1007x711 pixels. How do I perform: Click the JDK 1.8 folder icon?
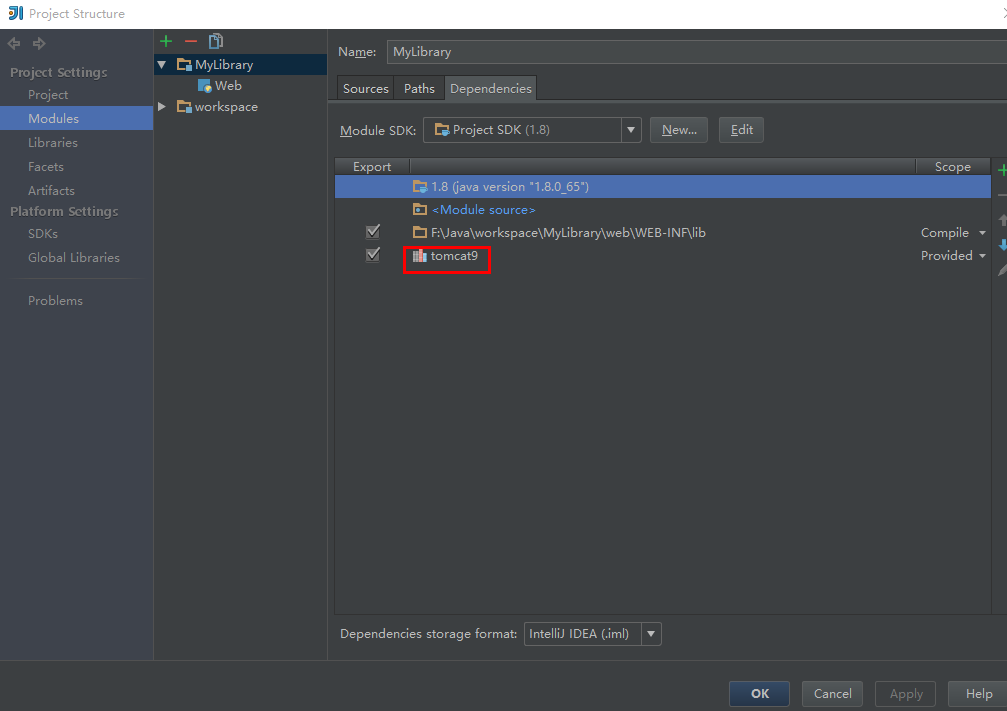pyautogui.click(x=420, y=187)
